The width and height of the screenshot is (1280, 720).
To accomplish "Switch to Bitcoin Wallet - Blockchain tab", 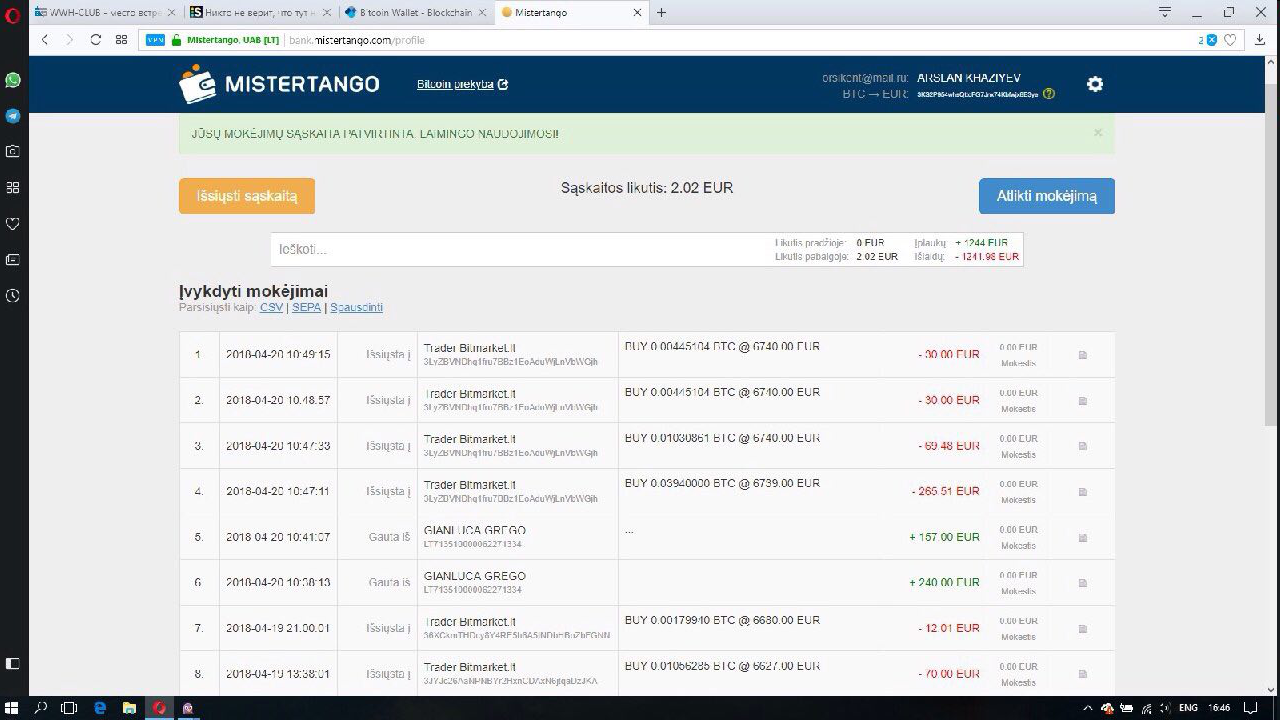I will pos(416,12).
